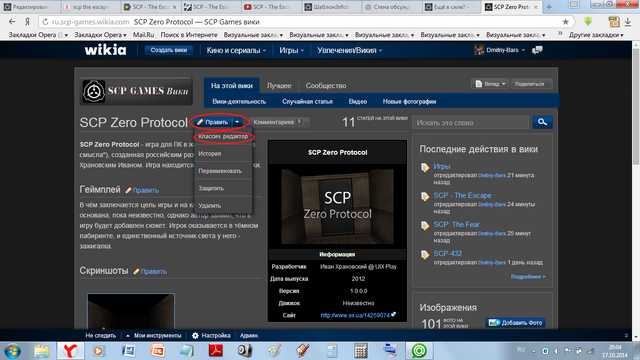Open the green download arrow extension
Viewport: 640px width, 360px height.
588,22
